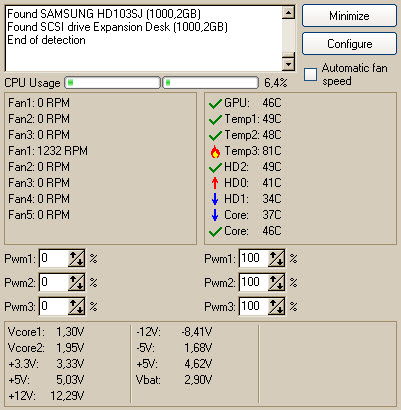Click the left Pwm3 spinner arrows

point(76,307)
